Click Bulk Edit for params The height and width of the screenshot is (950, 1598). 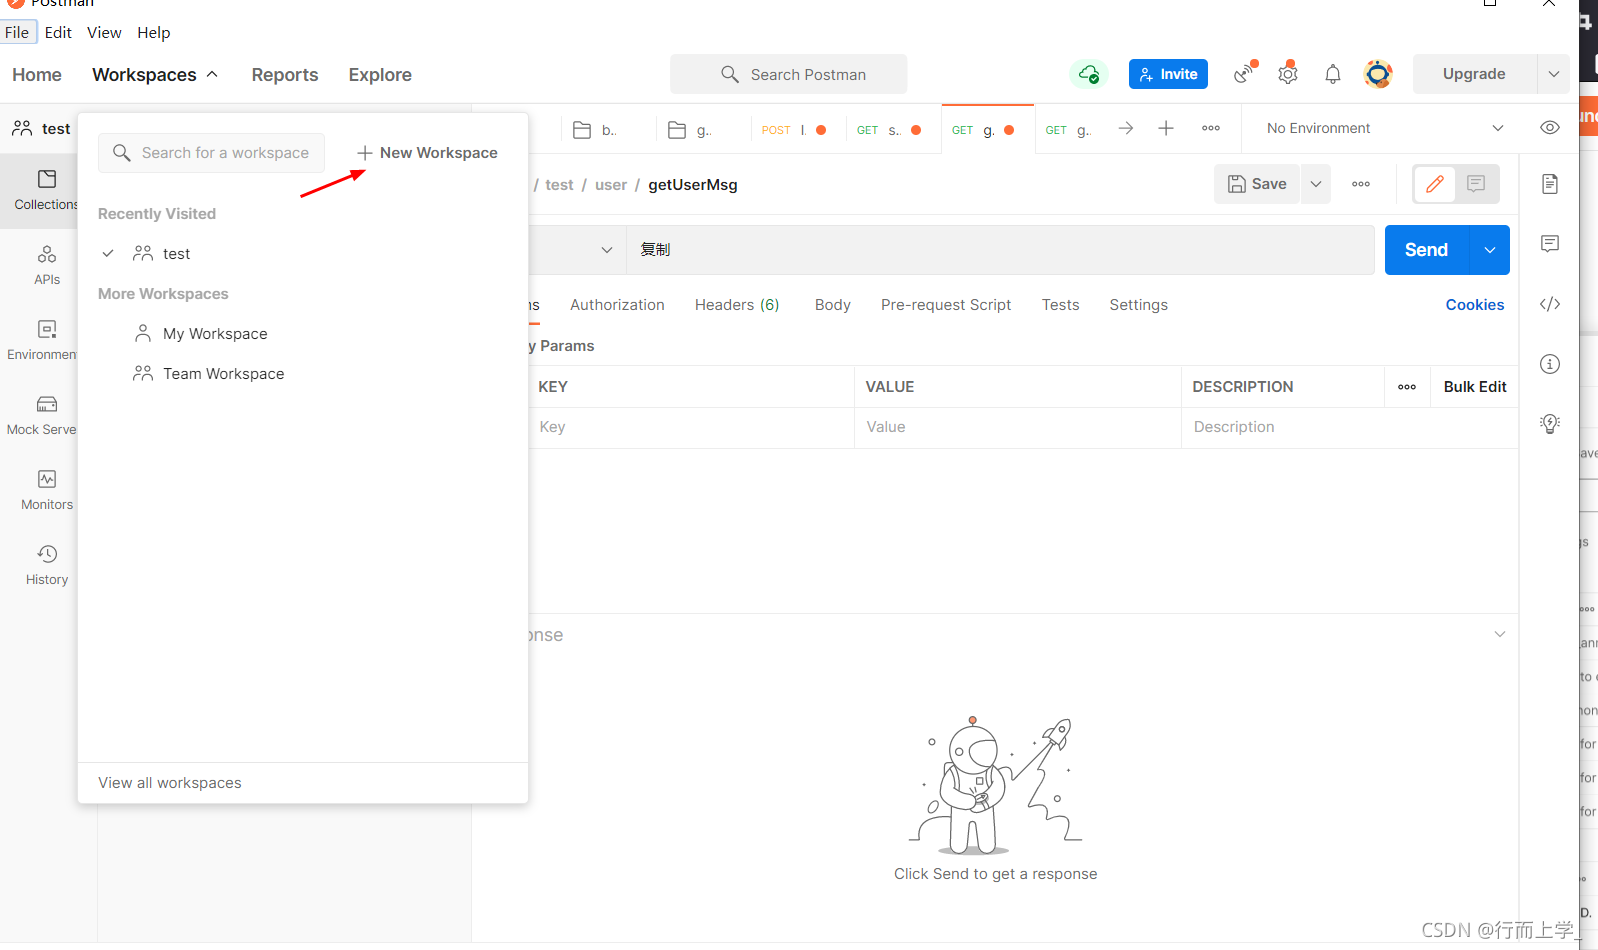coord(1475,387)
